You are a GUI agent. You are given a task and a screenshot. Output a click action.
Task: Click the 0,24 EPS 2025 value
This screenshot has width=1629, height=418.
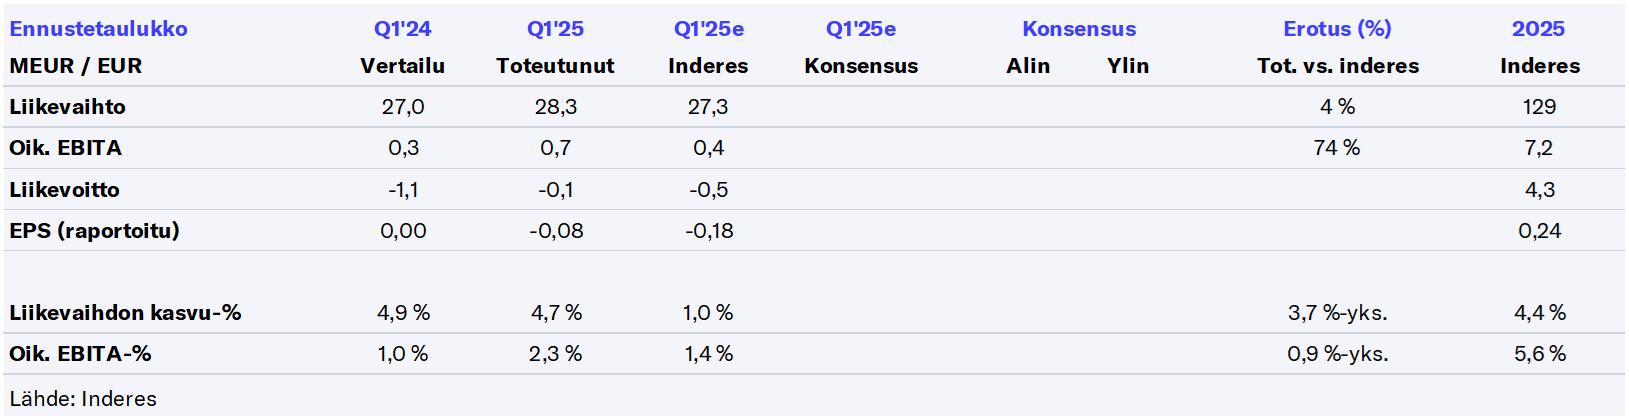1539,231
